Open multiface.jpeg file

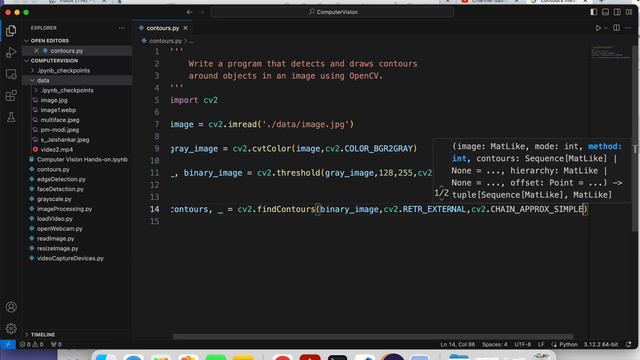pos(60,120)
